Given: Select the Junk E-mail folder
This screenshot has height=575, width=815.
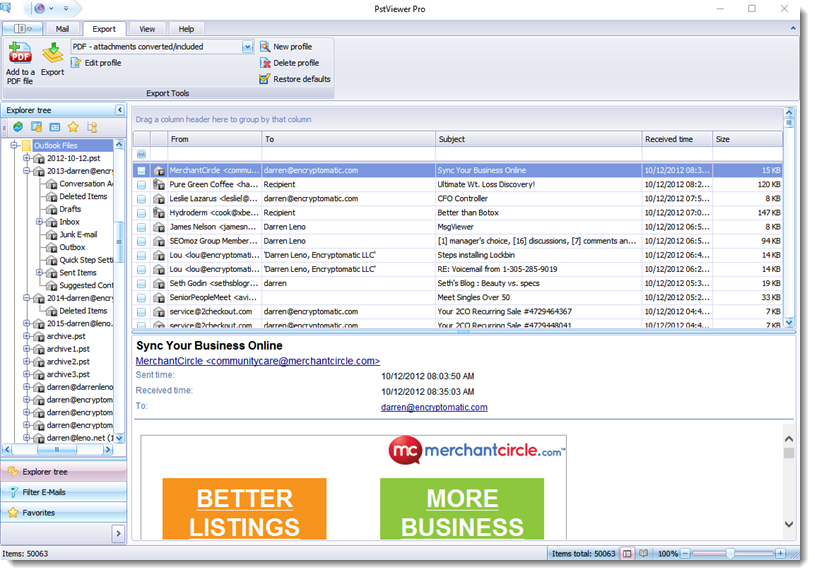Looking at the screenshot, I should pos(78,235).
